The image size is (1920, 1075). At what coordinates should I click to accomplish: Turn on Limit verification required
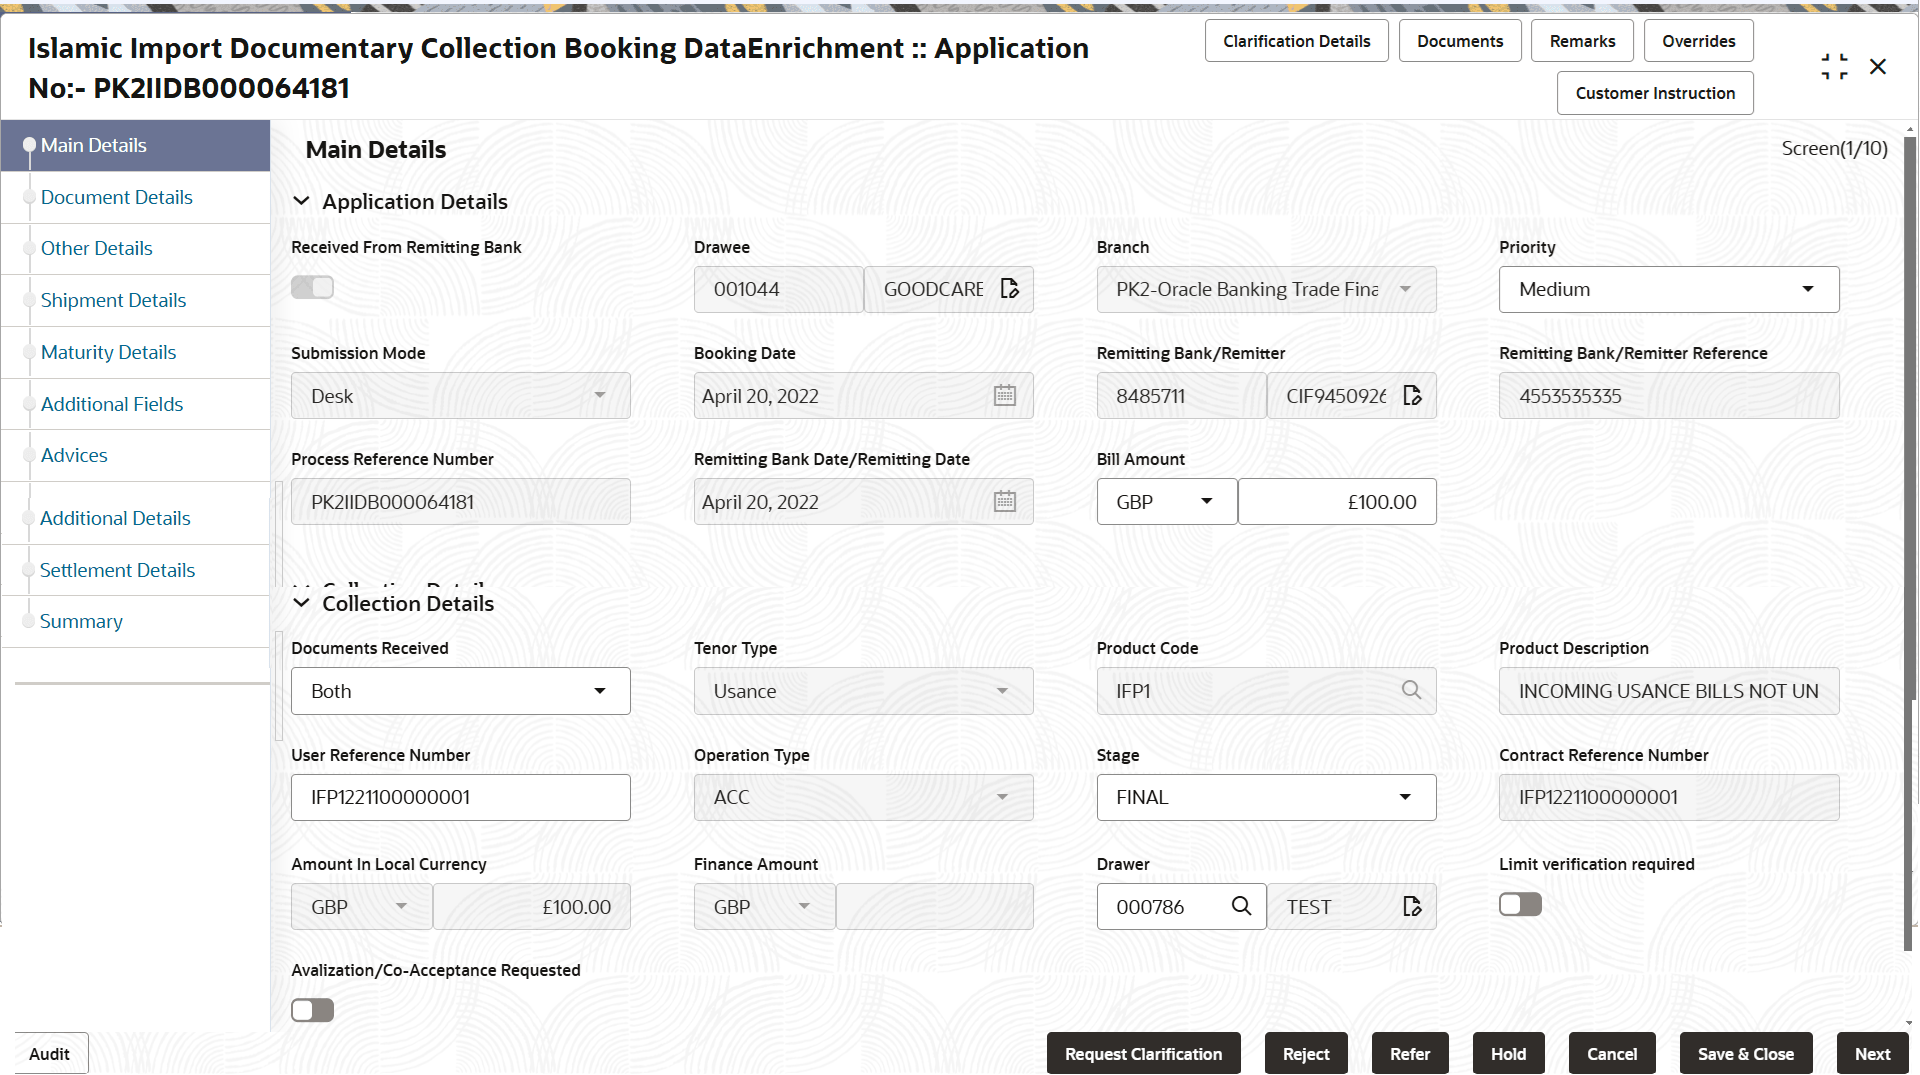click(x=1519, y=903)
